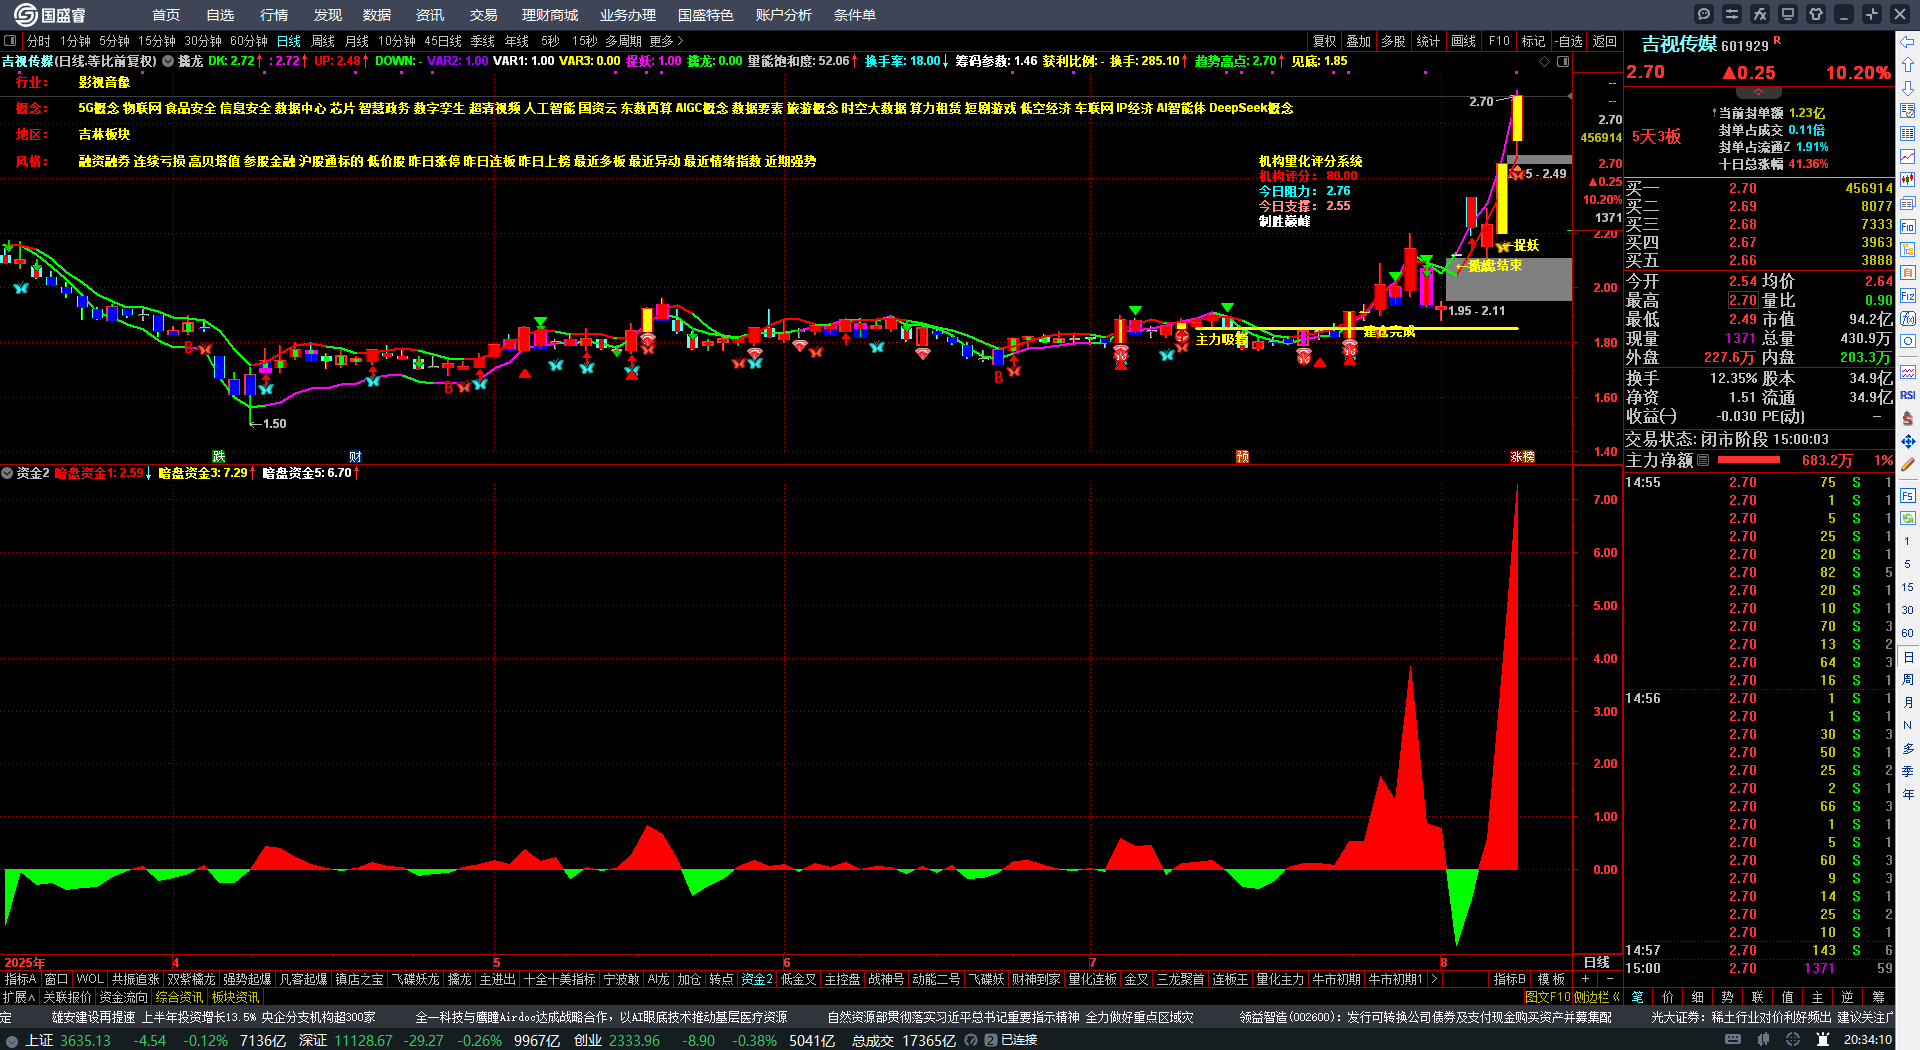
Task: Click the F10 button in chart toolbar
Action: tap(1499, 41)
